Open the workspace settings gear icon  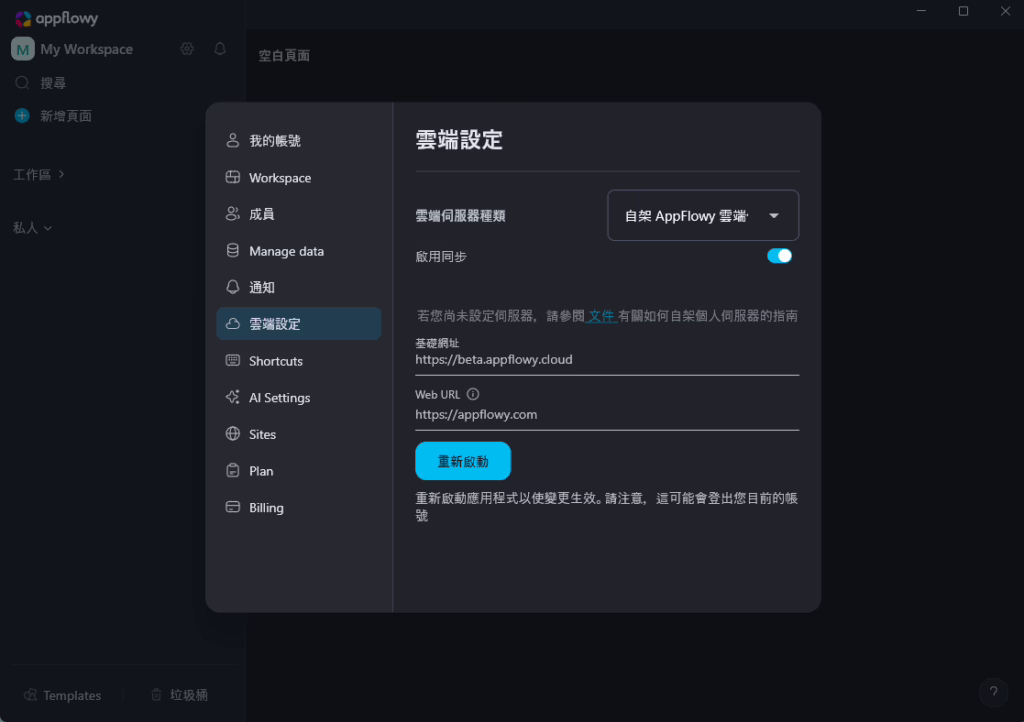pyautogui.click(x=187, y=49)
